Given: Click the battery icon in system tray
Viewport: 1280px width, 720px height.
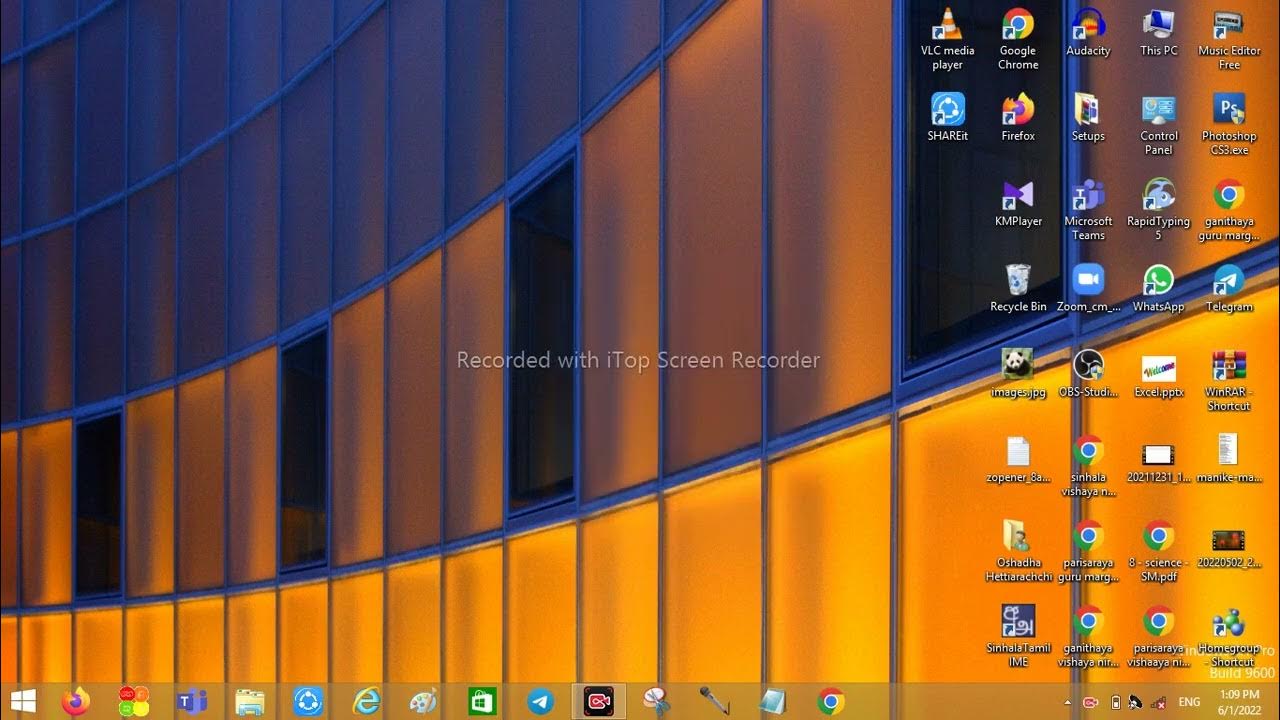Looking at the screenshot, I should (x=1116, y=702).
